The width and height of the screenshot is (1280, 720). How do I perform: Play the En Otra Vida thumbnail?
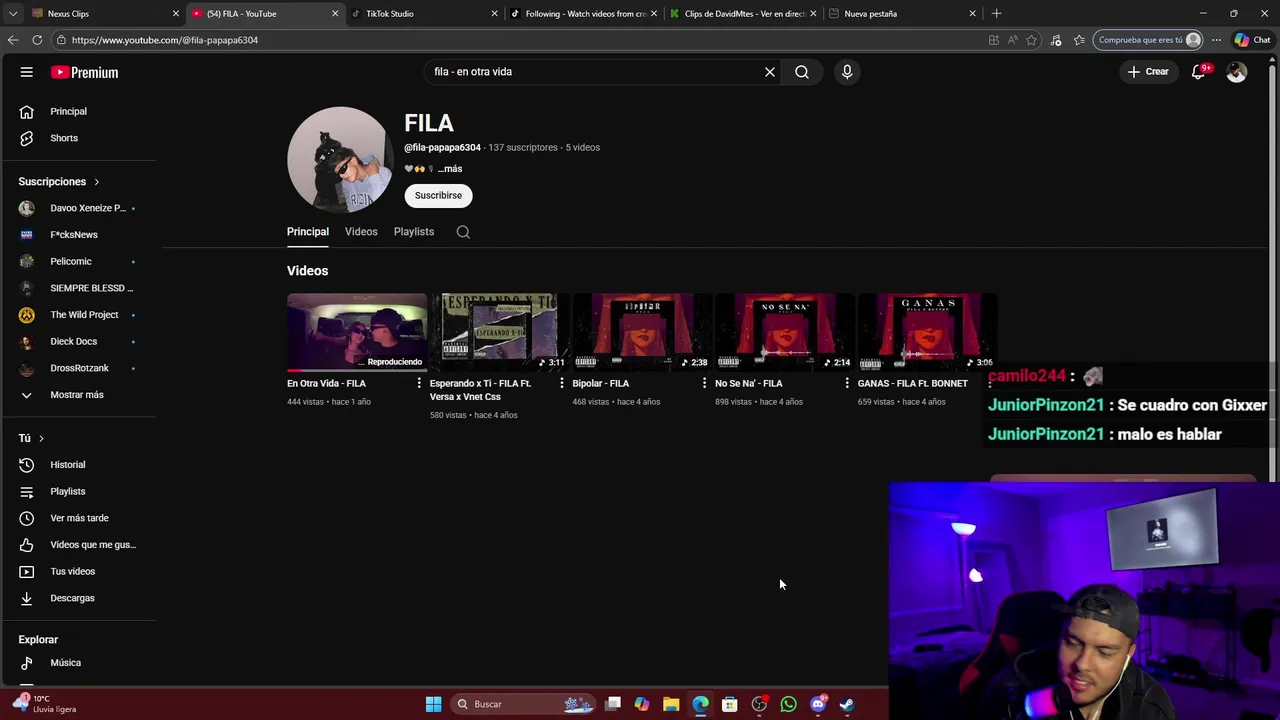pos(357,332)
